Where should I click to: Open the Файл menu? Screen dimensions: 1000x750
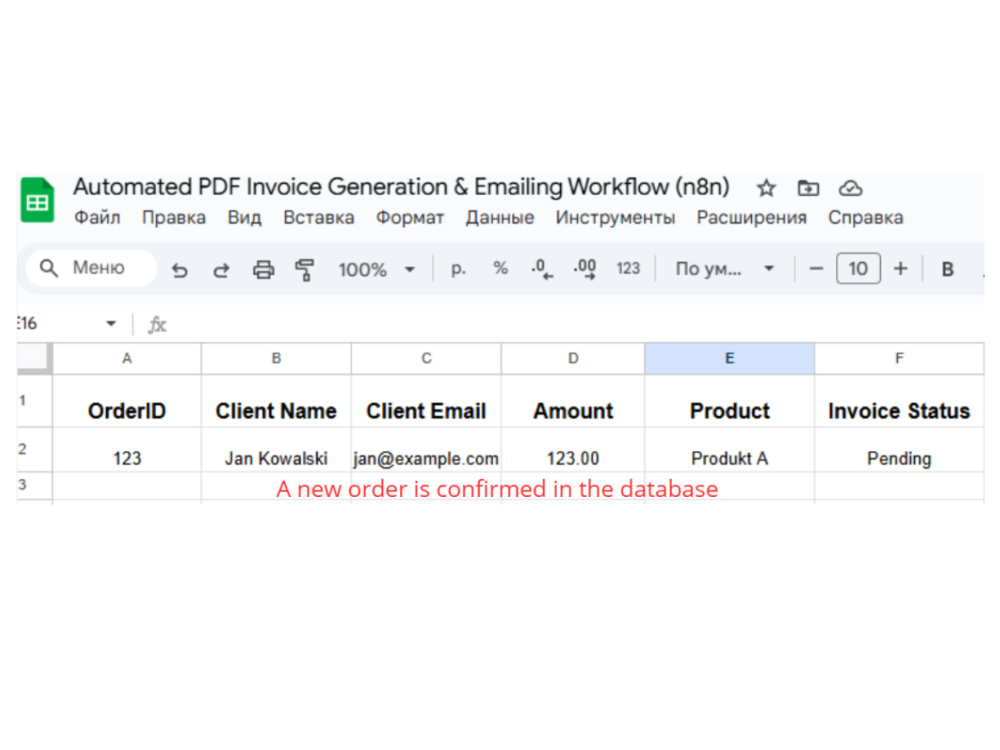pos(97,217)
